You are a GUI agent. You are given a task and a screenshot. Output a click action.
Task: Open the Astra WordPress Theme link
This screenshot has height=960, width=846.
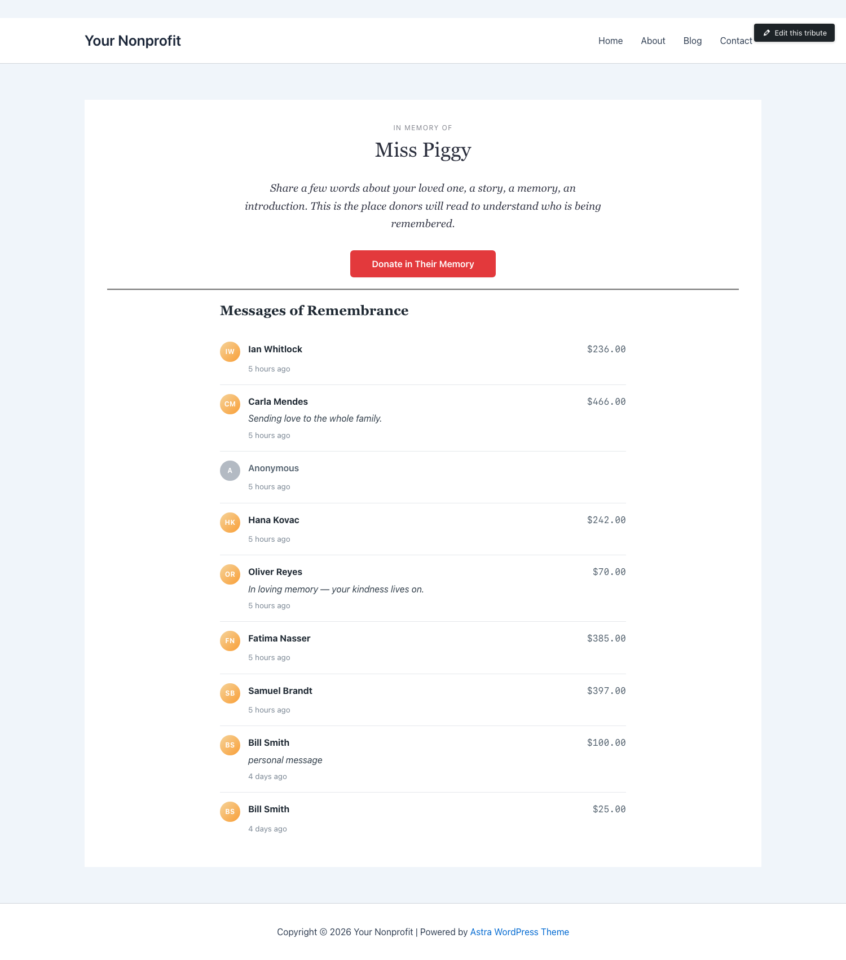(x=519, y=932)
